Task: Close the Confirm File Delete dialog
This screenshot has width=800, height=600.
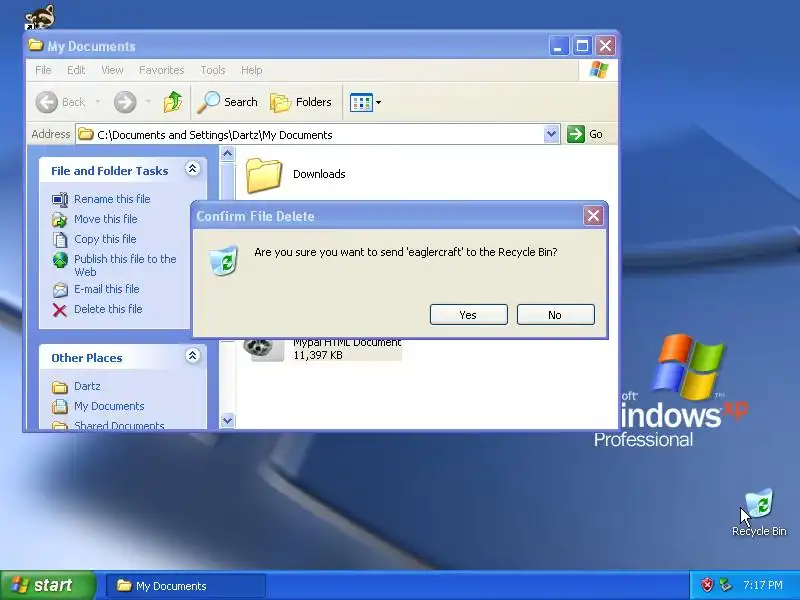Action: 593,216
